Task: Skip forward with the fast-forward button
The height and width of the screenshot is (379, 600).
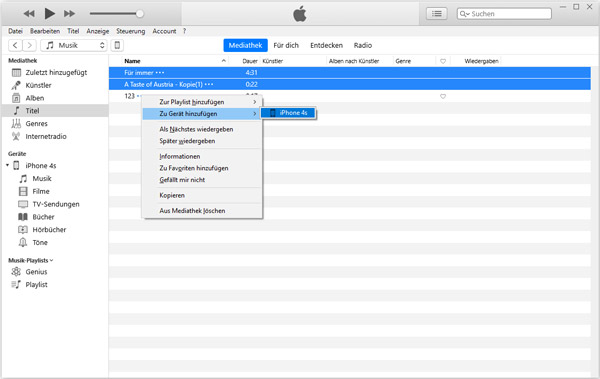Action: click(69, 14)
